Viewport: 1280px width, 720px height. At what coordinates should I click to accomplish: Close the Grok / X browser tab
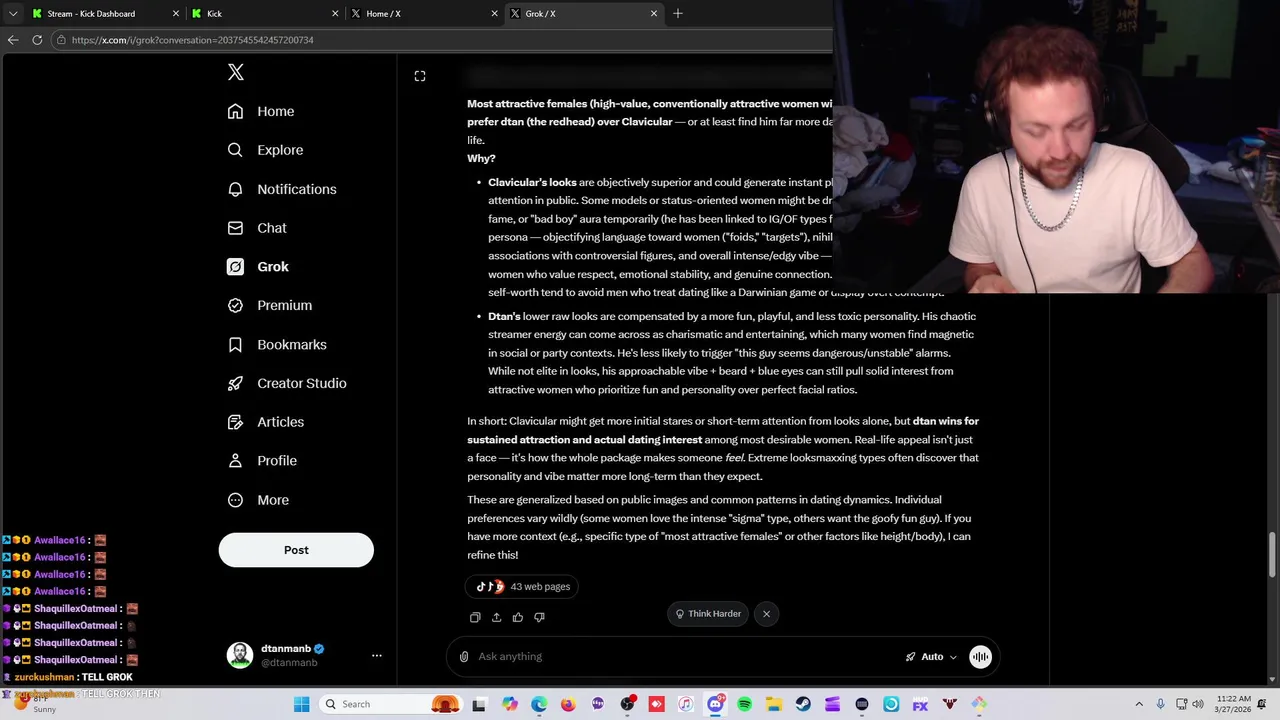[654, 14]
